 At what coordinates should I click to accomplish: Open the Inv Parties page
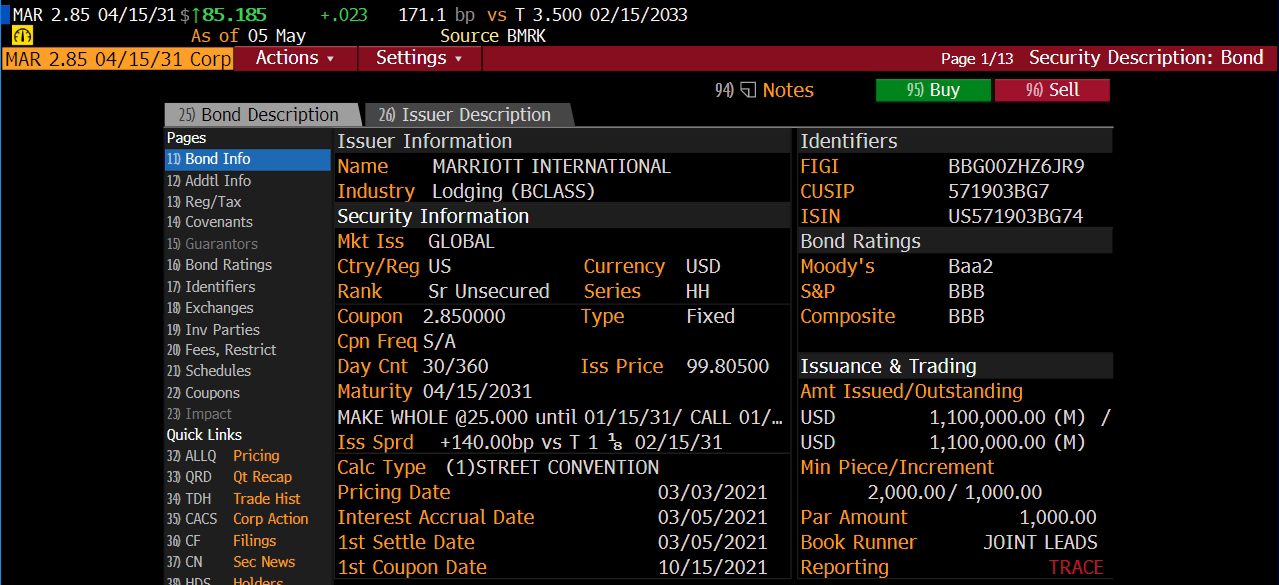213,329
